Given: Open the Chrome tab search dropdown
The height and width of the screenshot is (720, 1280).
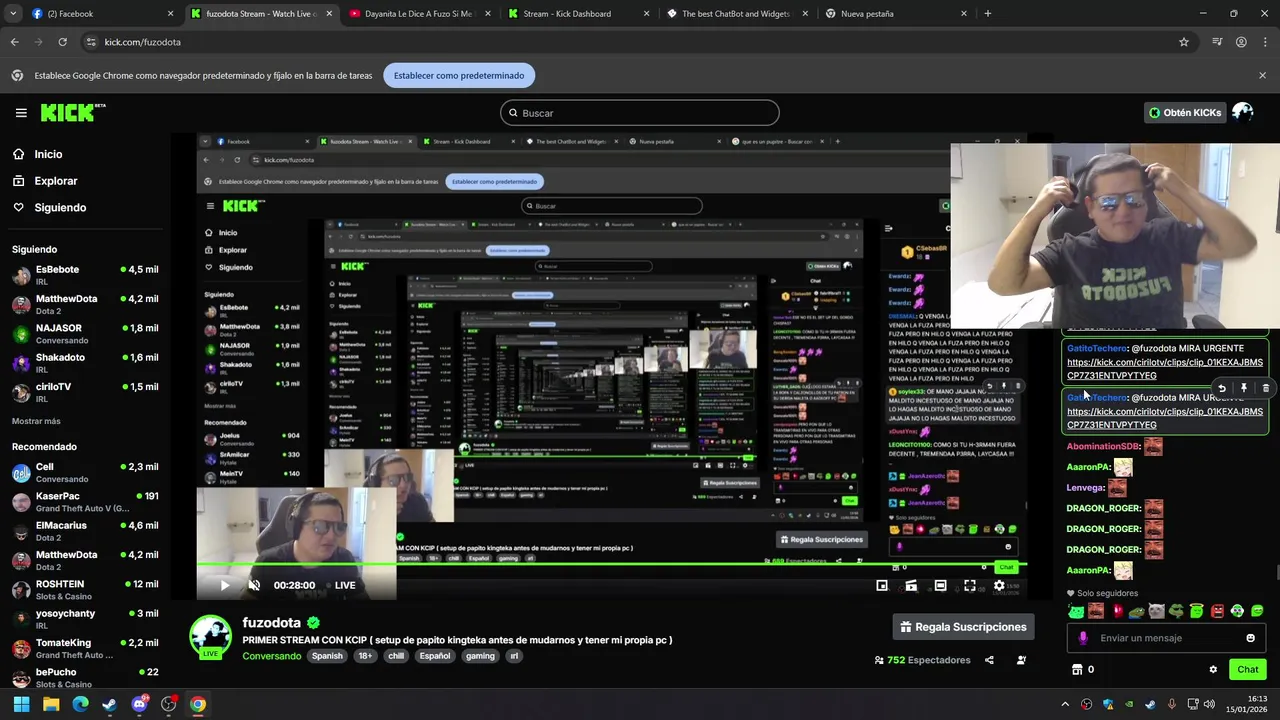Looking at the screenshot, I should [x=12, y=14].
